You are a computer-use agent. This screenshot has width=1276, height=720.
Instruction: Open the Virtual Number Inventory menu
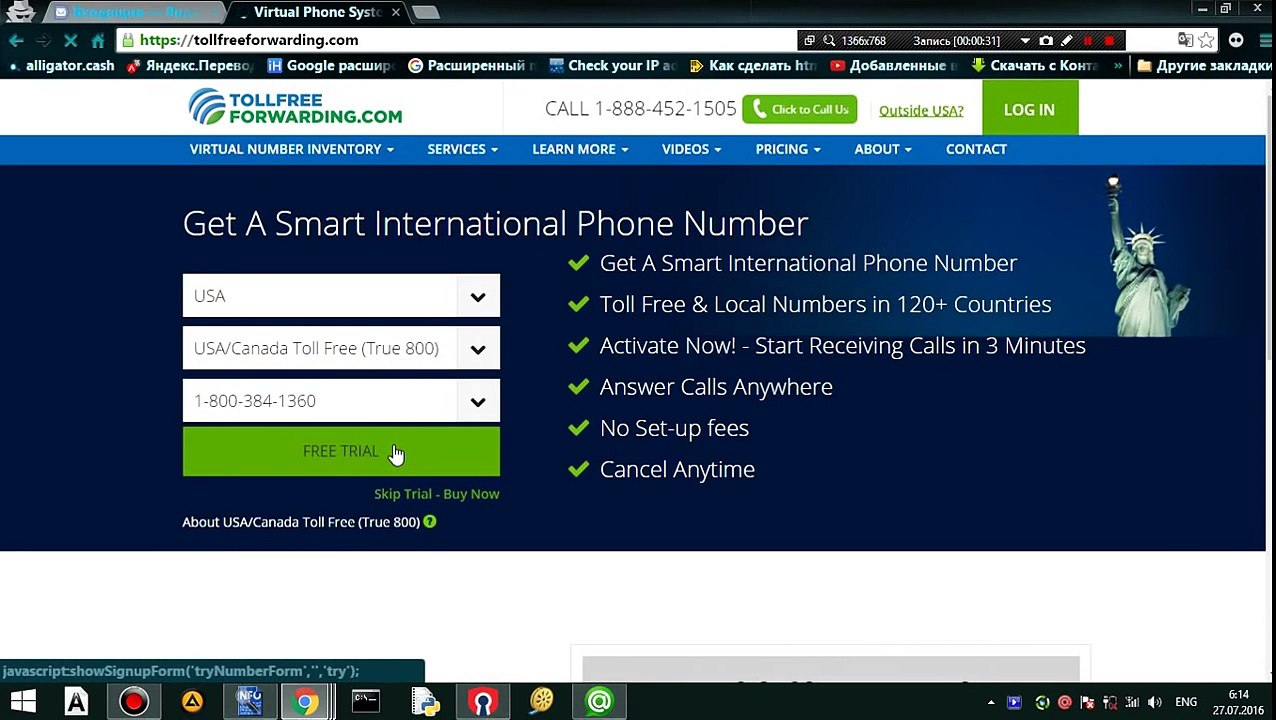[291, 149]
